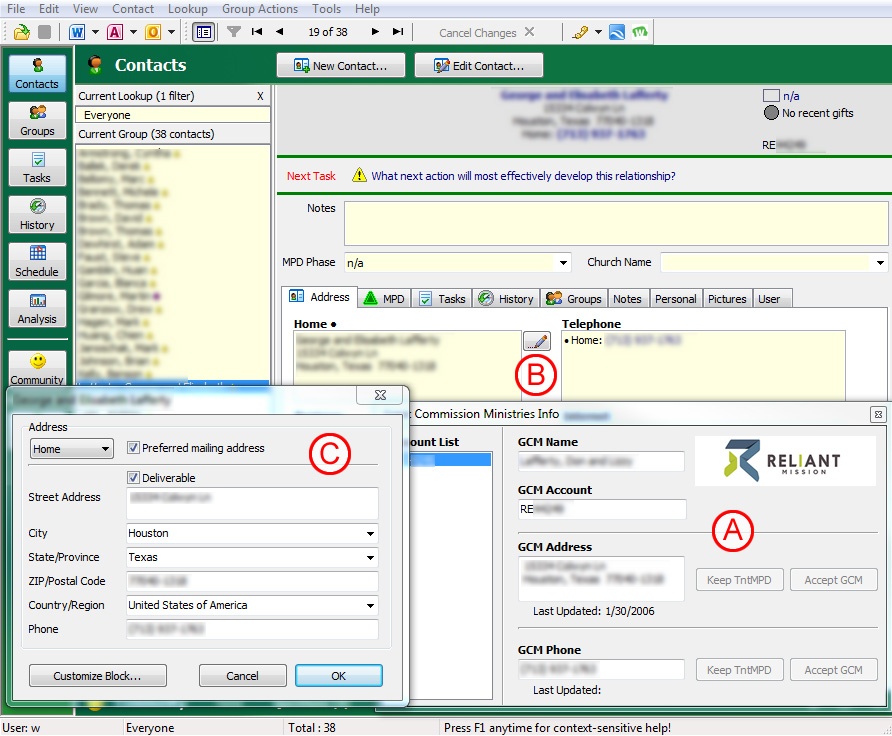Screen dimensions: 892x736
Task: Open the Schedule view in sidebar
Action: 37,261
